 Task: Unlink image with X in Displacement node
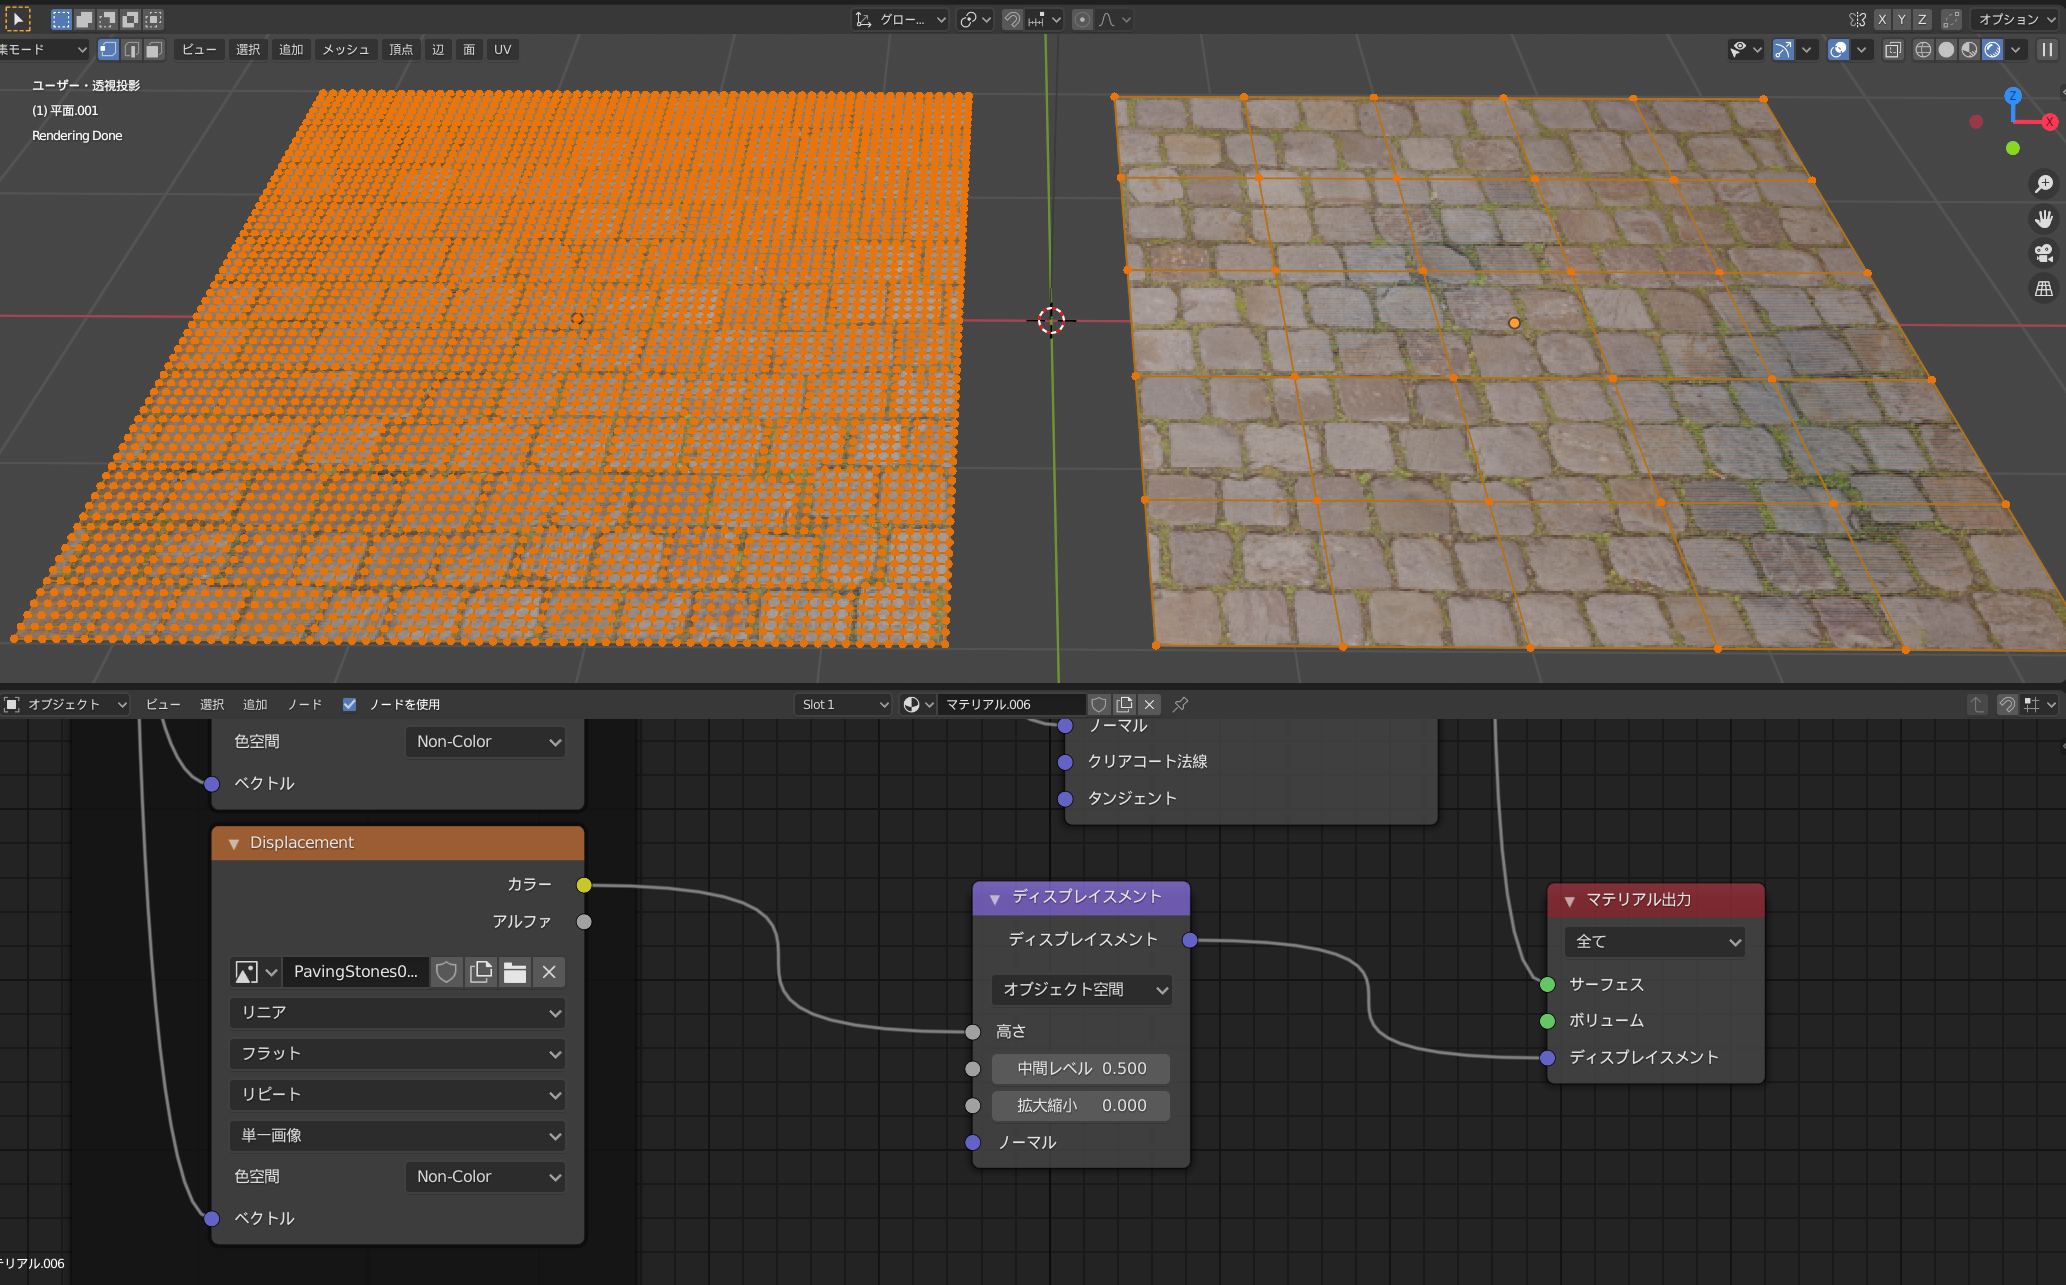click(549, 972)
